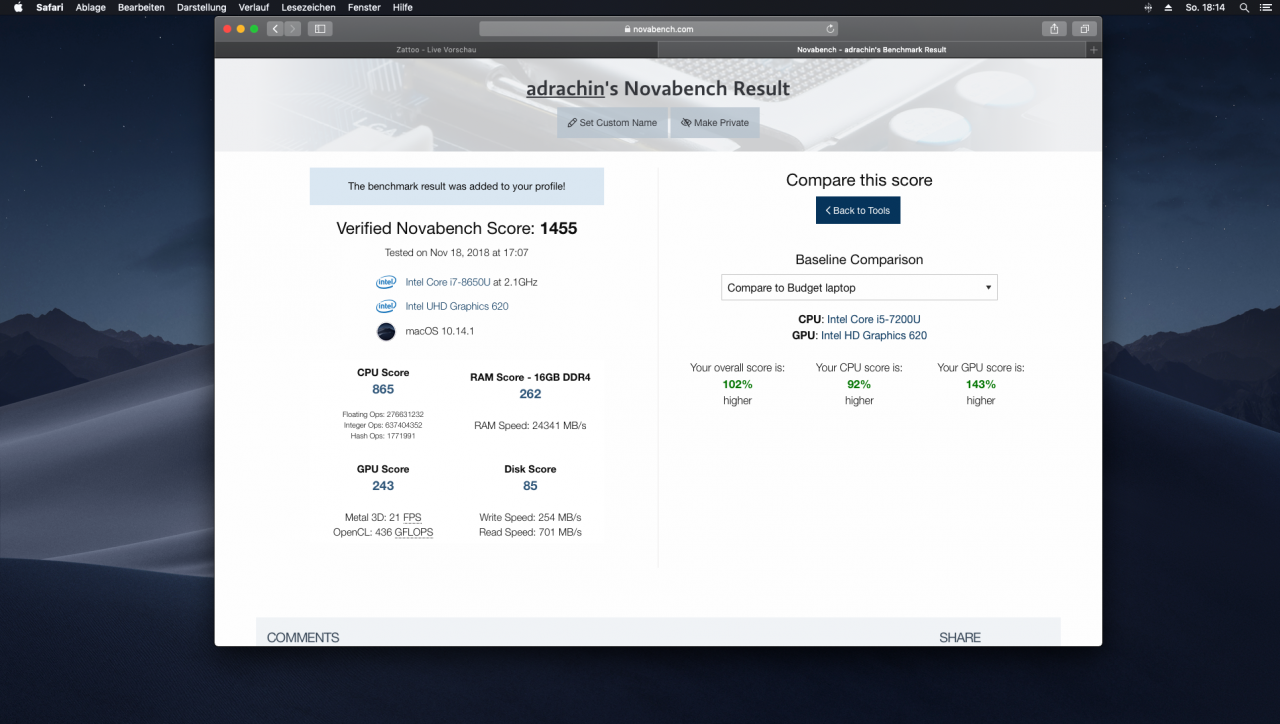Click the Tested on Nov 18, 2018 text
1280x724 pixels.
point(457,253)
